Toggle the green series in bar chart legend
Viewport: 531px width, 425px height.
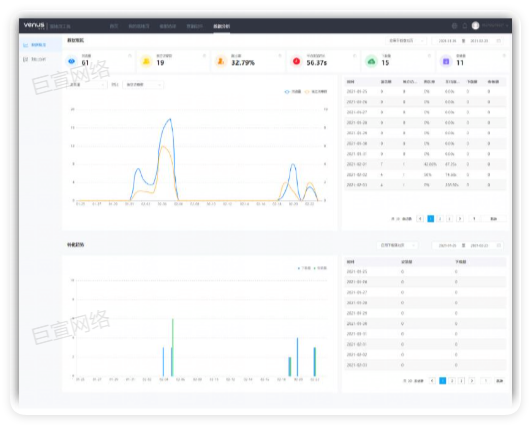(320, 268)
